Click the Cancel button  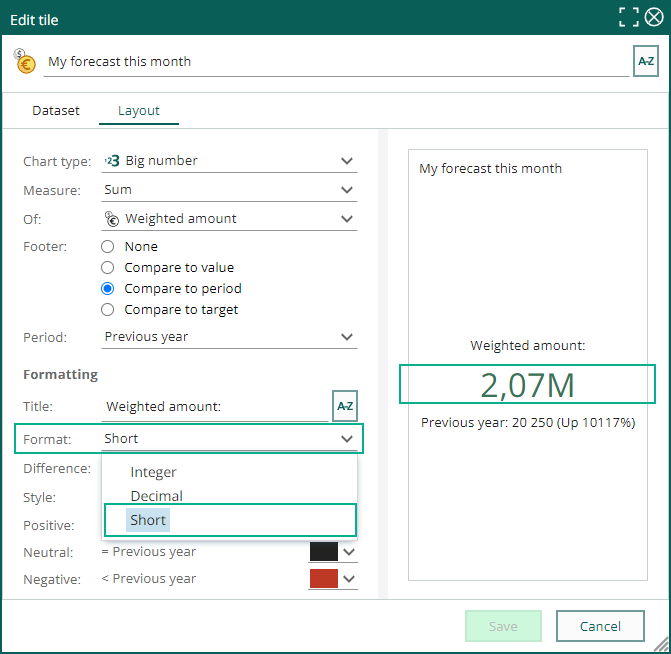click(600, 626)
